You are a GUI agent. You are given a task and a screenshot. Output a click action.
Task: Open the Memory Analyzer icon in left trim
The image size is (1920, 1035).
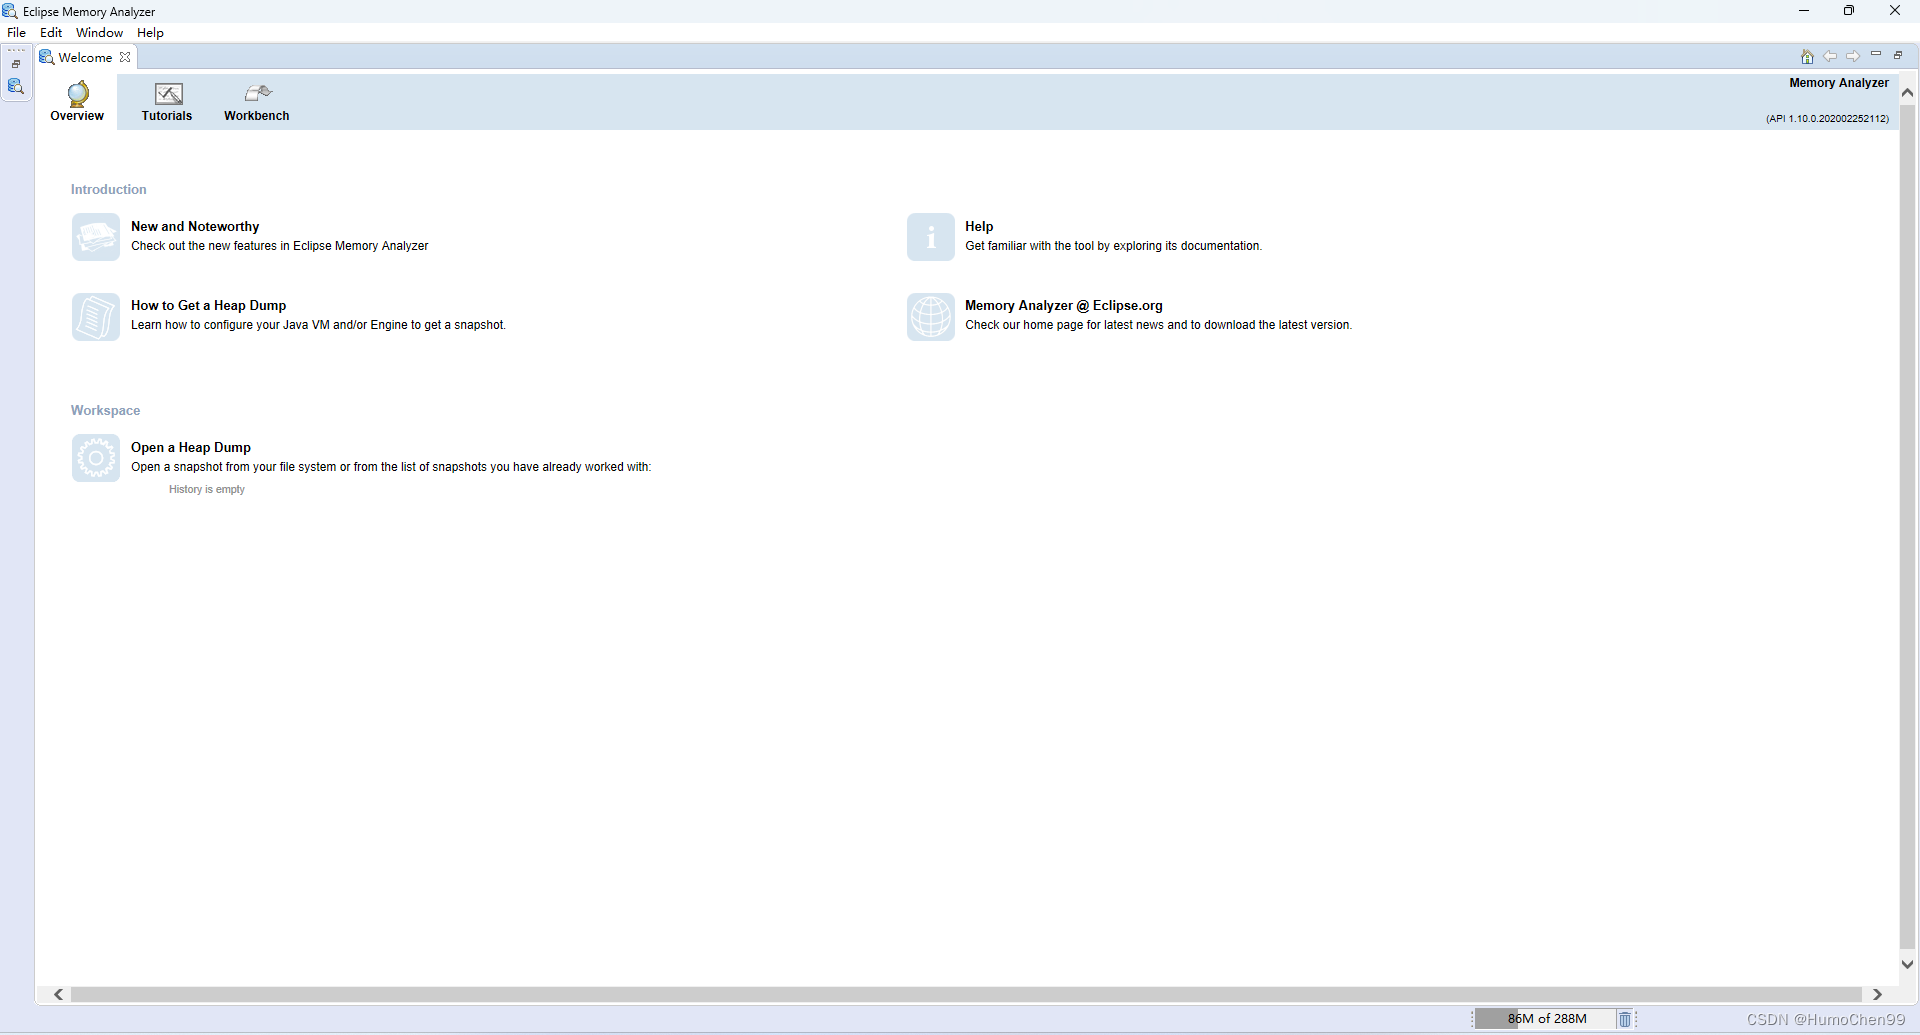pos(16,87)
